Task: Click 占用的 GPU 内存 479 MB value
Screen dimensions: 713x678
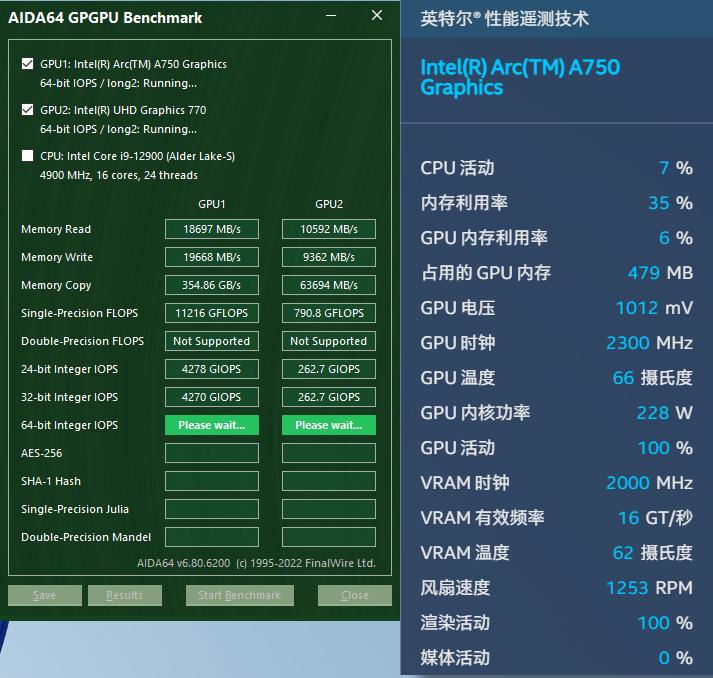Action: point(660,273)
